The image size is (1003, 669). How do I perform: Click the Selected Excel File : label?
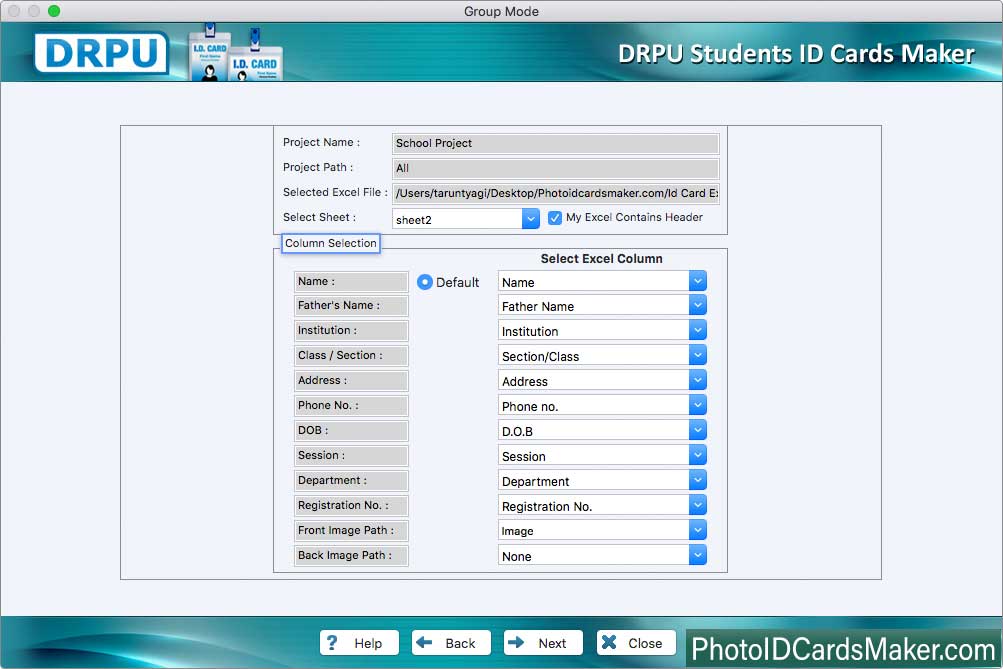coord(335,193)
